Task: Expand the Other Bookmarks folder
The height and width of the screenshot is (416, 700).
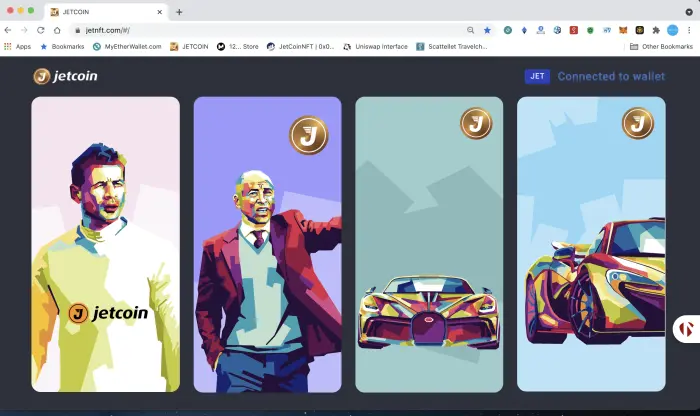Action: pyautogui.click(x=661, y=46)
